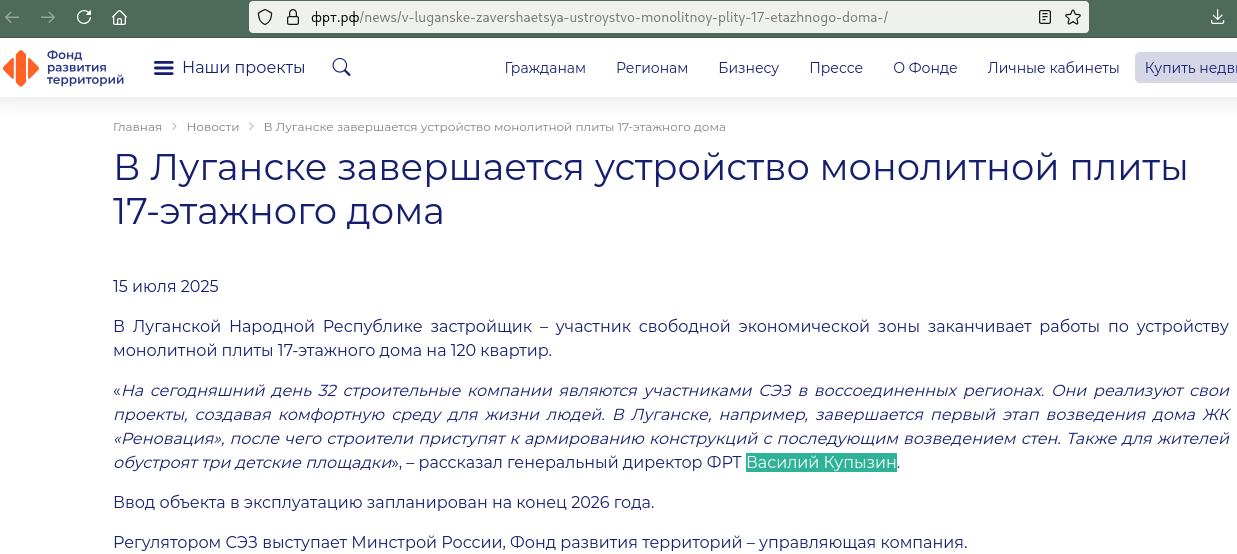Image resolution: width=1237 pixels, height=554 pixels.
Task: Go to Главная breadcrumb link
Action: click(137, 127)
